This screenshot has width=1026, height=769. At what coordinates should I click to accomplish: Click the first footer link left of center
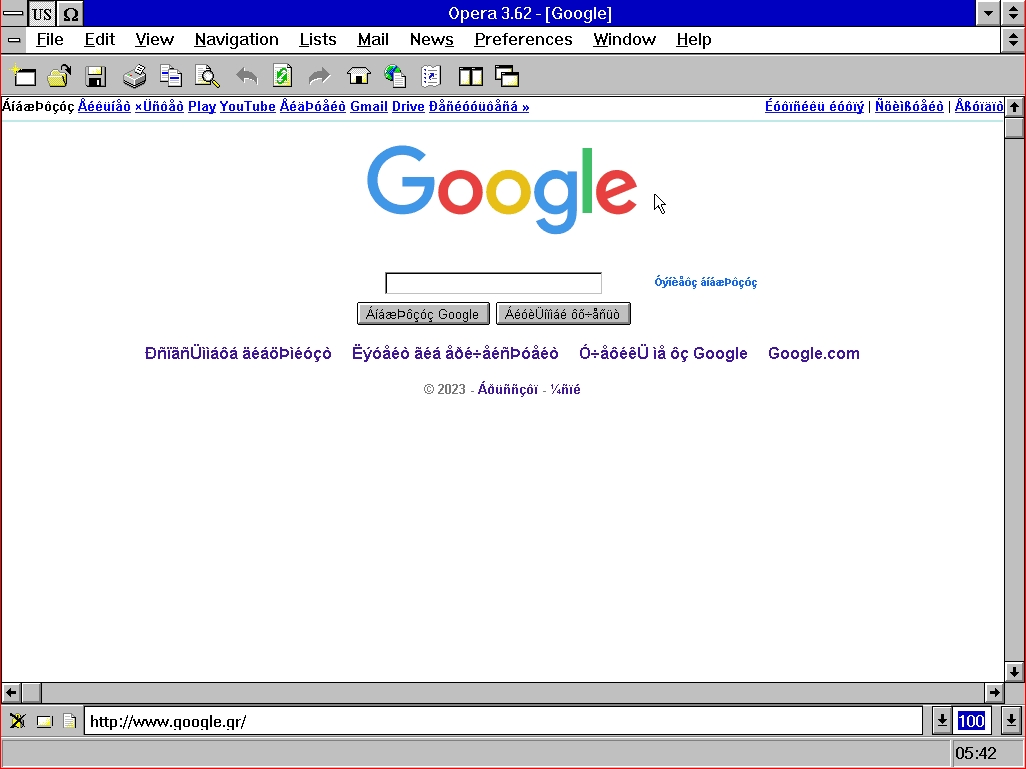[x=238, y=353]
